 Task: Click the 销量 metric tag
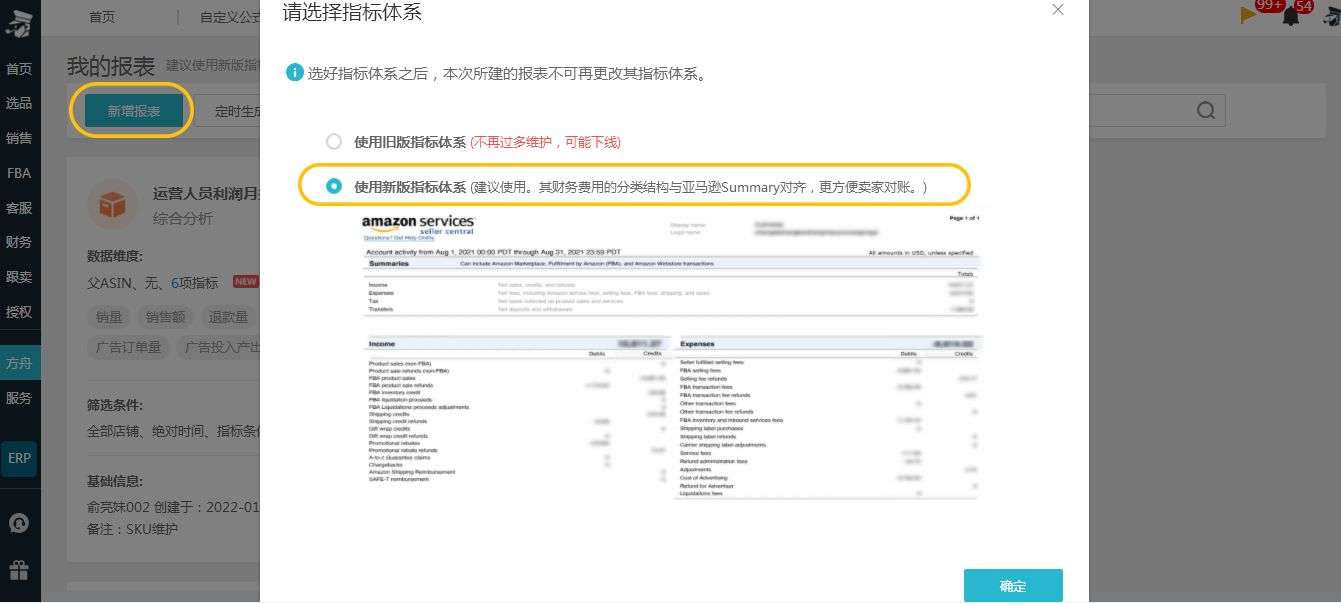(109, 317)
